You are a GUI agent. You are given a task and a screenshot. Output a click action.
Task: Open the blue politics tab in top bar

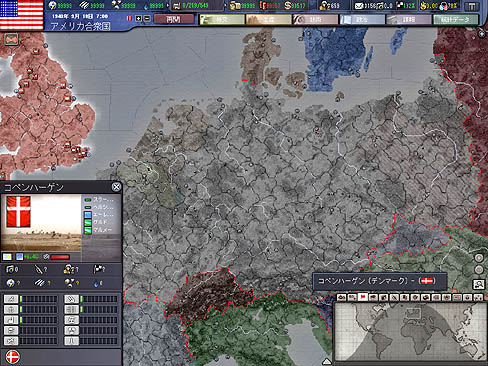[362, 20]
